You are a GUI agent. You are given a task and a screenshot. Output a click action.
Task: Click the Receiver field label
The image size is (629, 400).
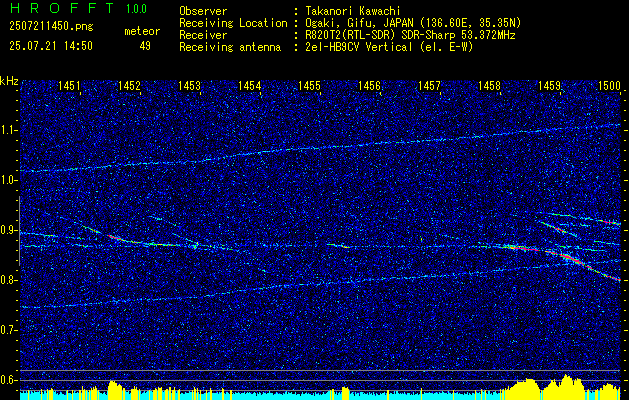click(x=203, y=35)
